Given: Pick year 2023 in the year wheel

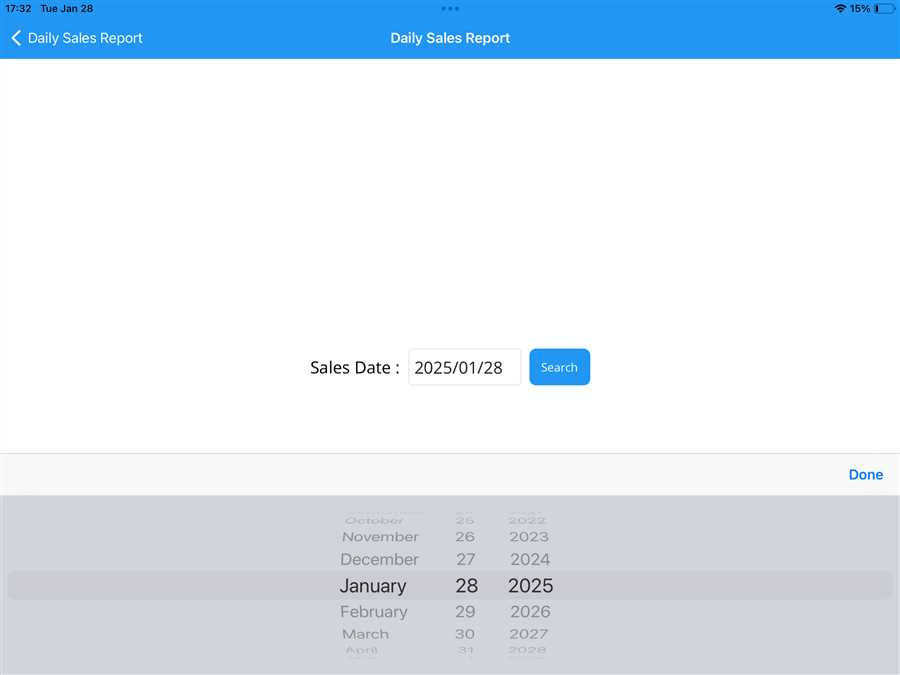Looking at the screenshot, I should [529, 537].
